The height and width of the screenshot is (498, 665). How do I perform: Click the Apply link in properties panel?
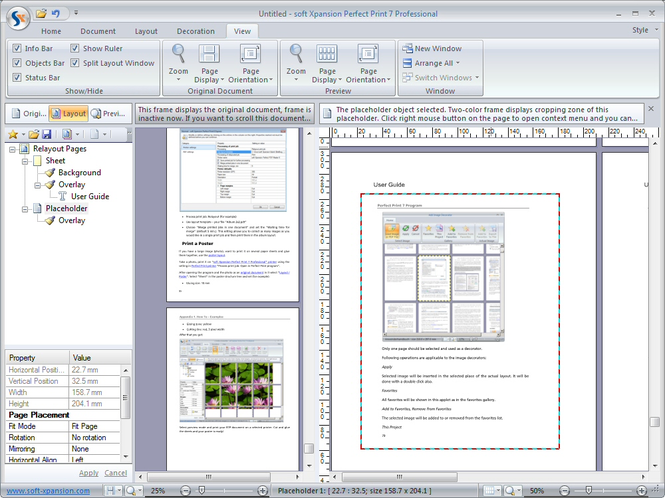(89, 473)
